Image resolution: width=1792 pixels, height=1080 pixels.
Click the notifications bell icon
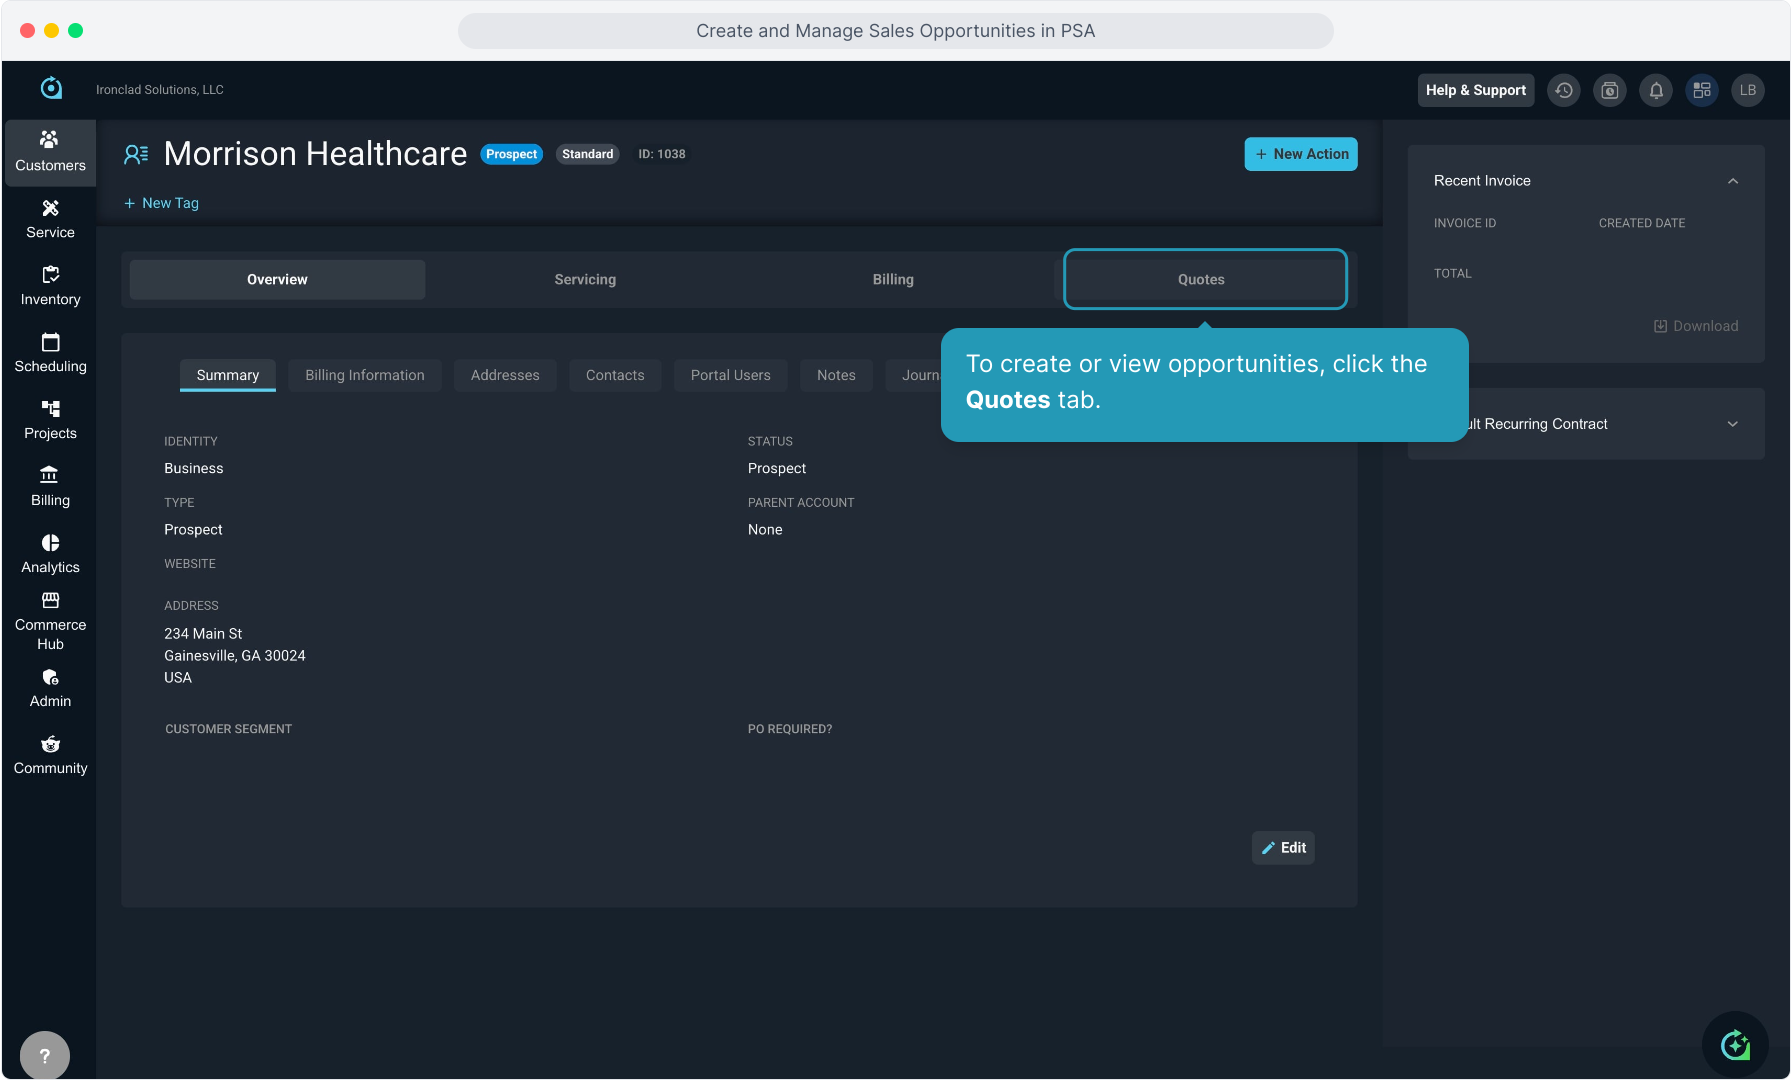click(x=1656, y=90)
